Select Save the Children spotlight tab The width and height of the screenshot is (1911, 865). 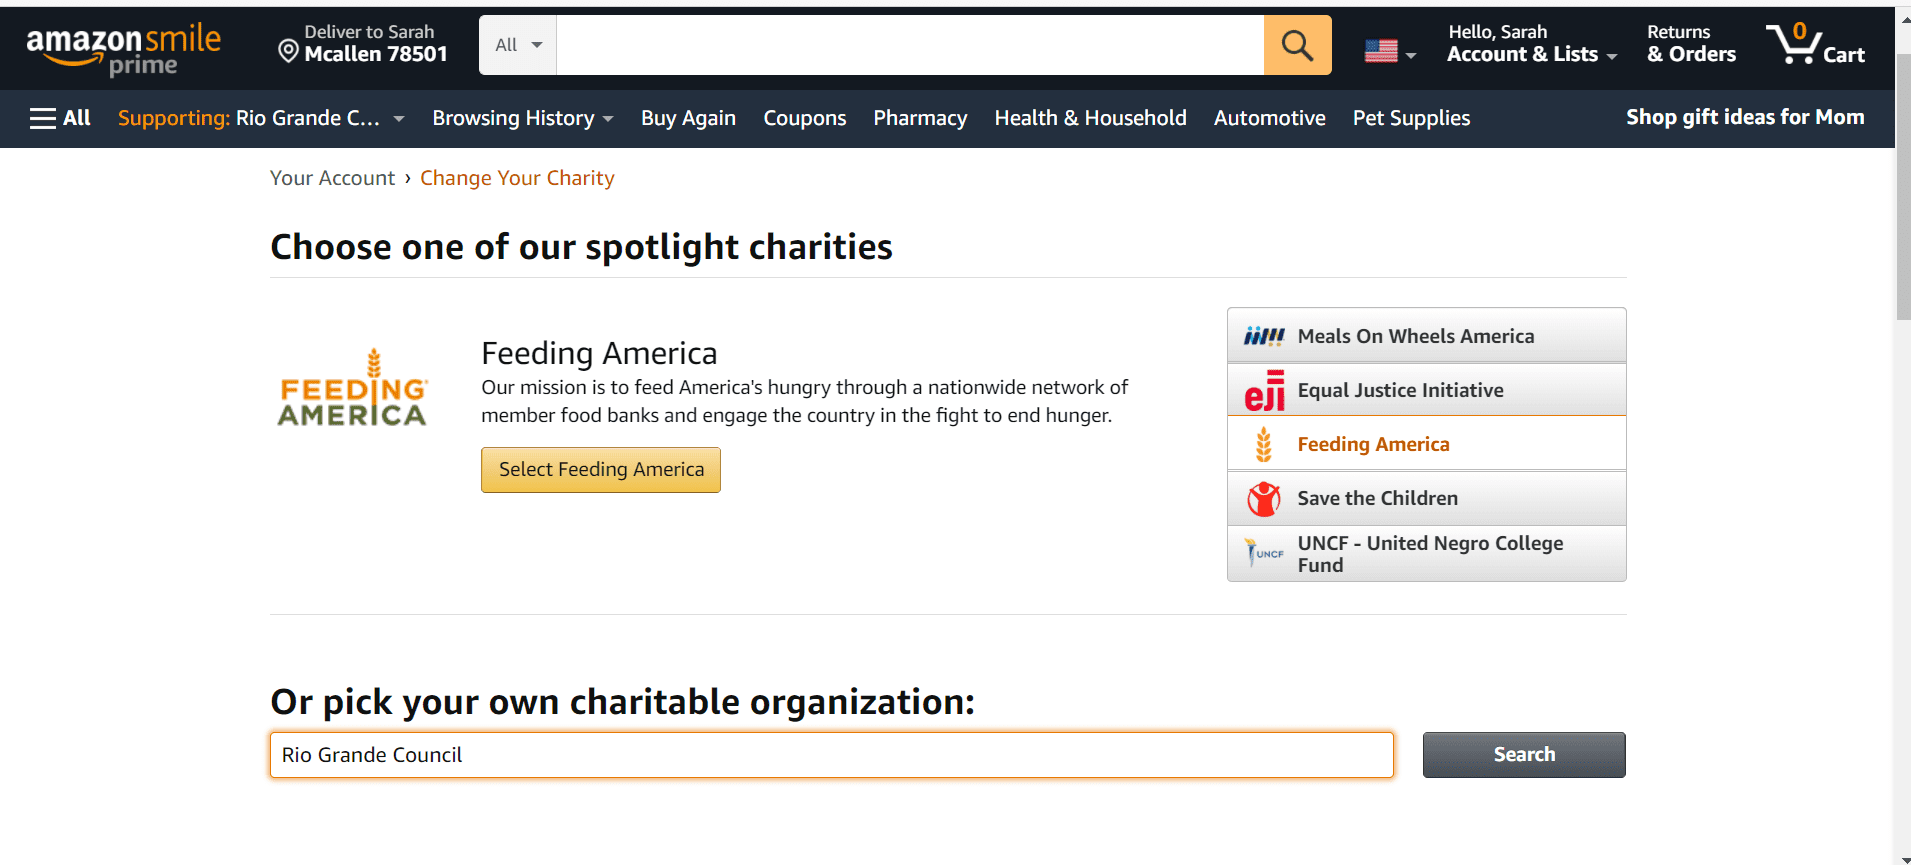tap(1426, 498)
